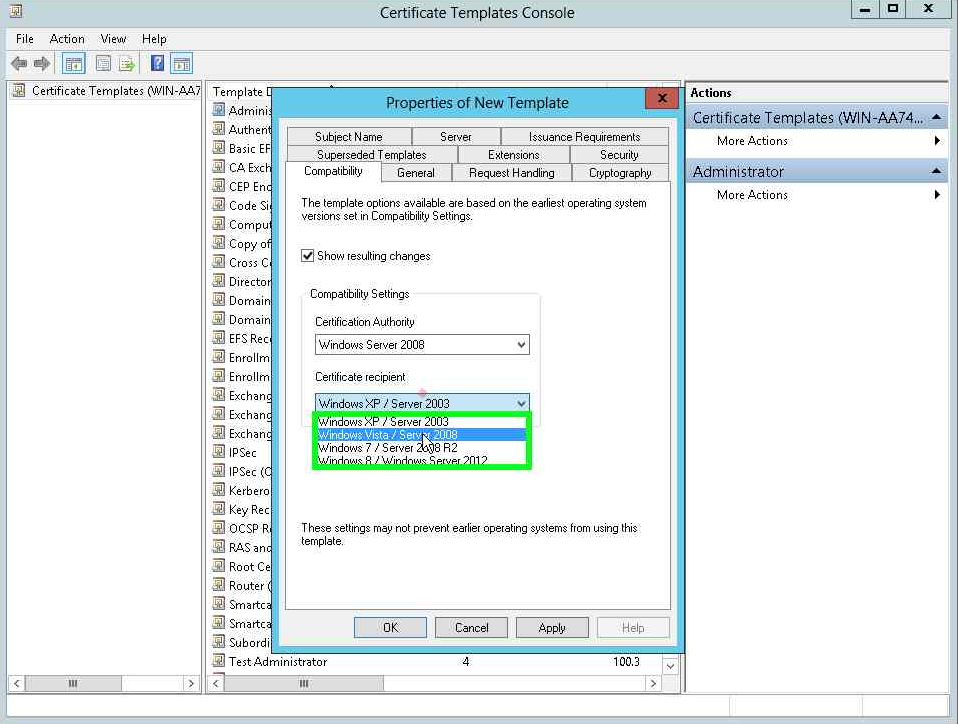Viewport: 958px width, 724px height.
Task: Switch to the Subject Name tab
Action: (349, 136)
